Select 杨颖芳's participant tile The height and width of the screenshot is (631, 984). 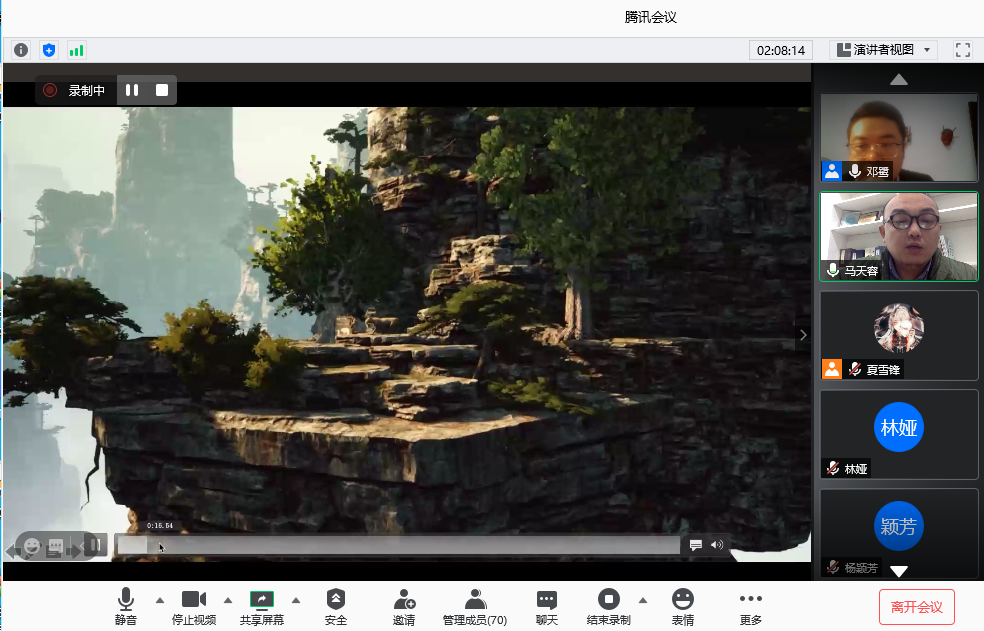coord(899,532)
